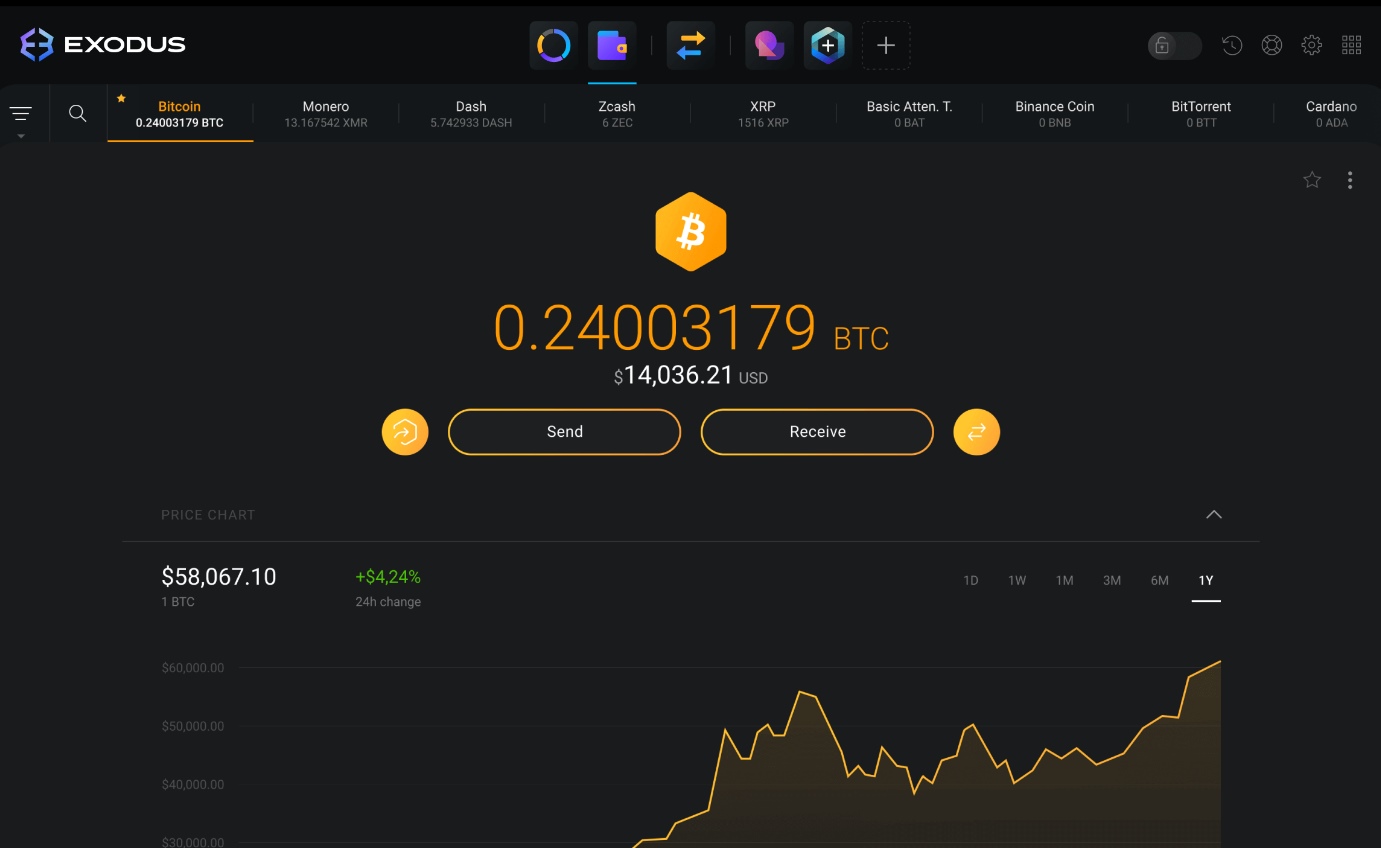Open the three-dot options menu

click(1350, 179)
